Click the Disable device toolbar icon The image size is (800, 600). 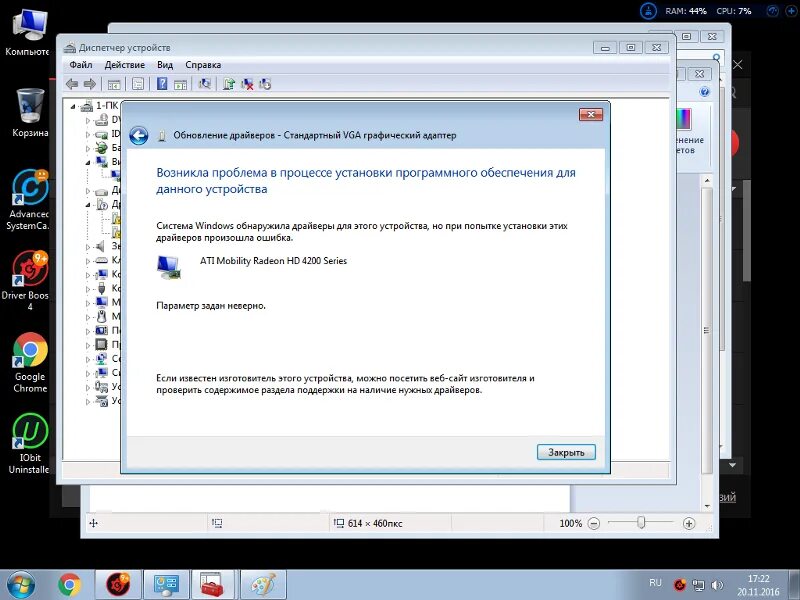(x=265, y=84)
